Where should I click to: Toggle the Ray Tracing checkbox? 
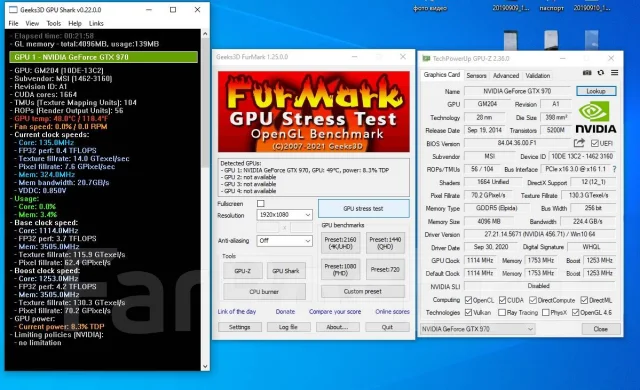point(502,312)
